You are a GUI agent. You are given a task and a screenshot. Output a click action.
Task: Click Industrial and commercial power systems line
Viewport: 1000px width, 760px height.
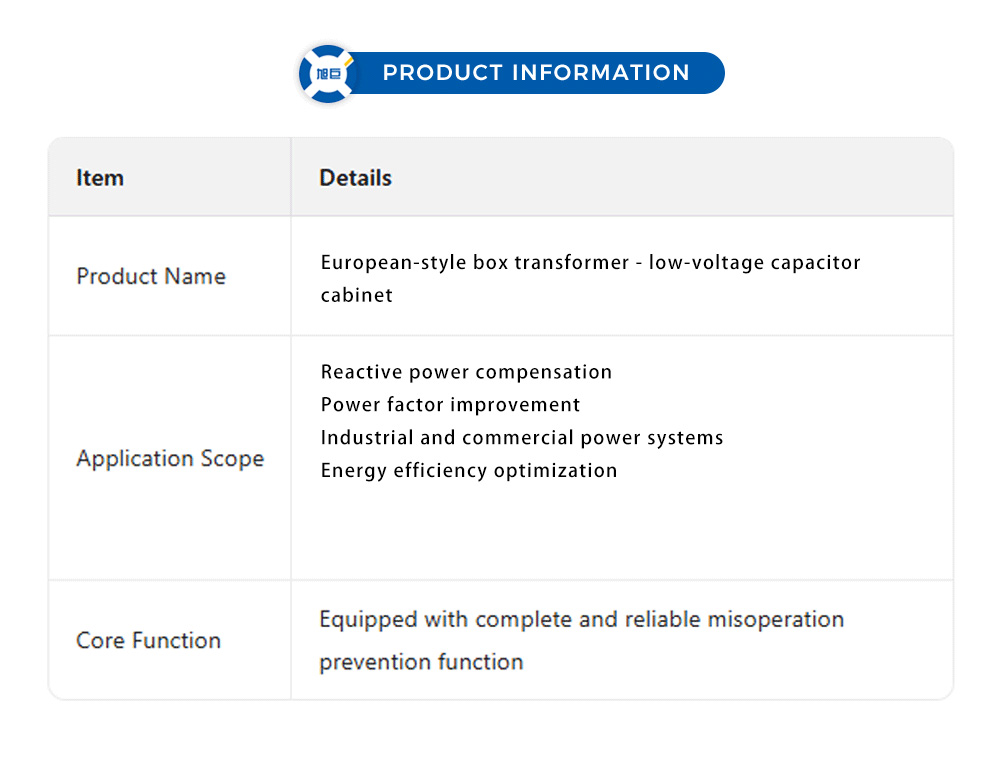pyautogui.click(x=522, y=438)
